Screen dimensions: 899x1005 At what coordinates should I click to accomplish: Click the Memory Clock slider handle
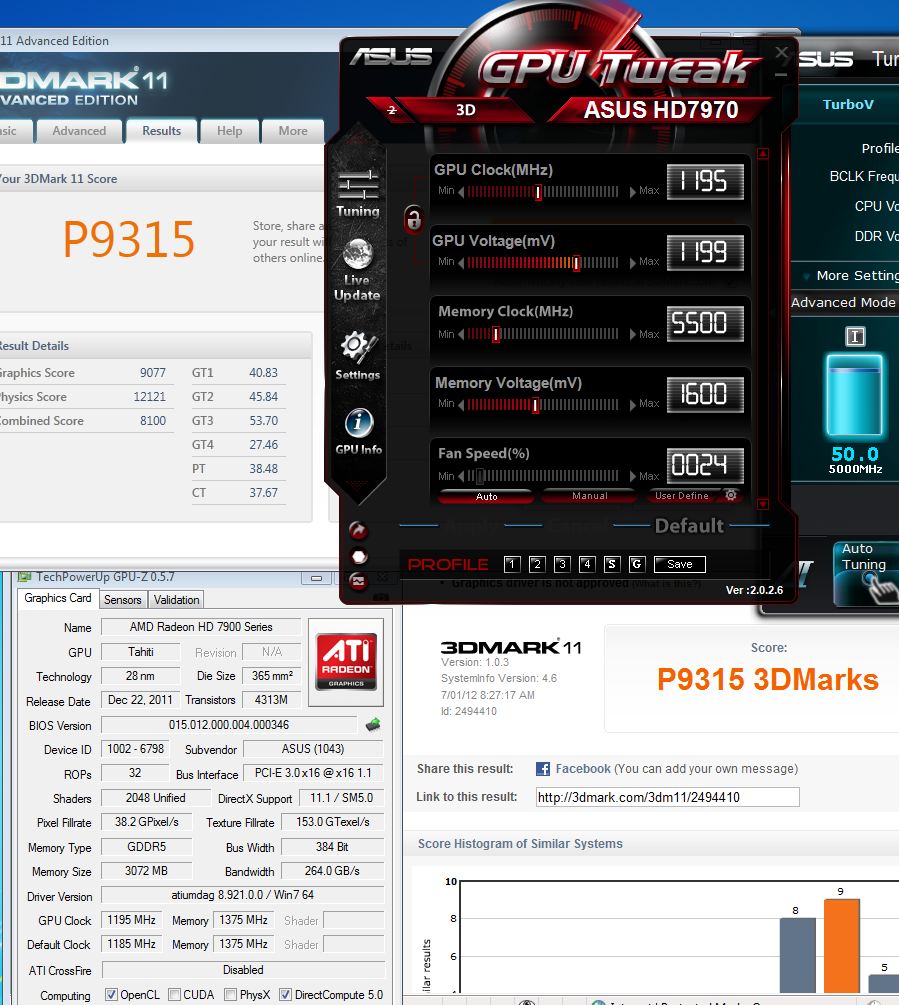point(495,334)
